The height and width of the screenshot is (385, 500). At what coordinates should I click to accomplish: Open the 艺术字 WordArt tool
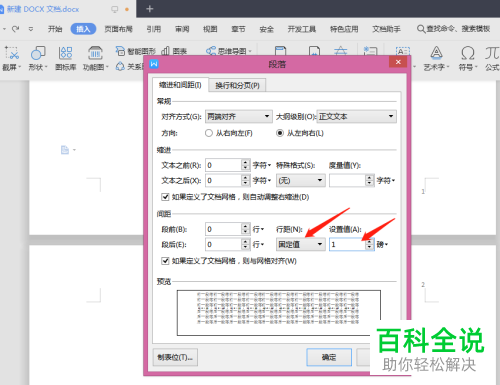[436, 59]
